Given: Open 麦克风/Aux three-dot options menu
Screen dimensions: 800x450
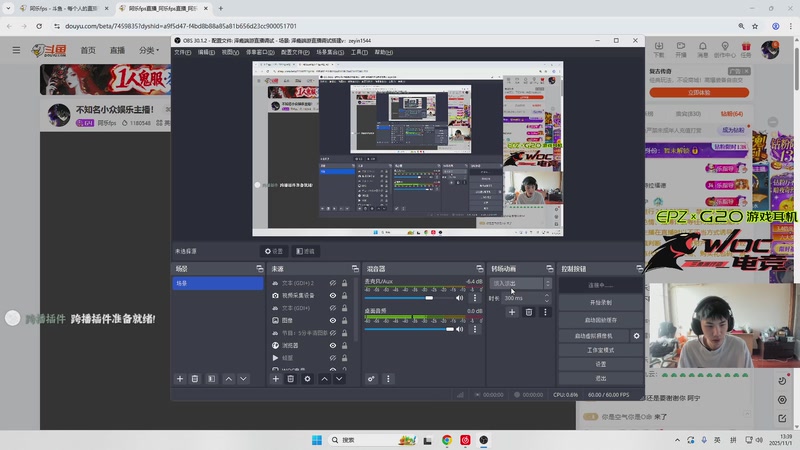Looking at the screenshot, I should coord(475,297).
